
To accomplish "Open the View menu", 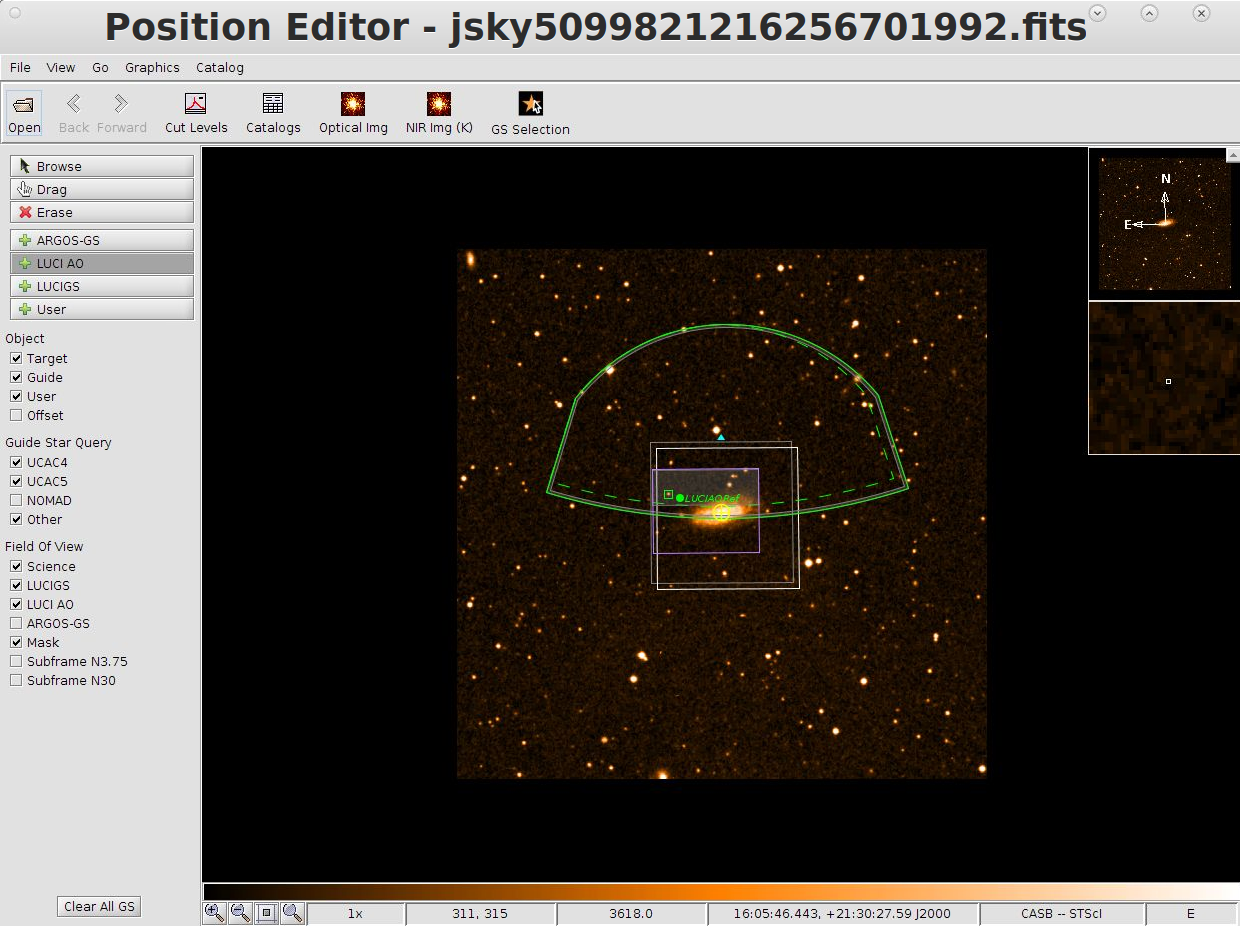I will 61,67.
